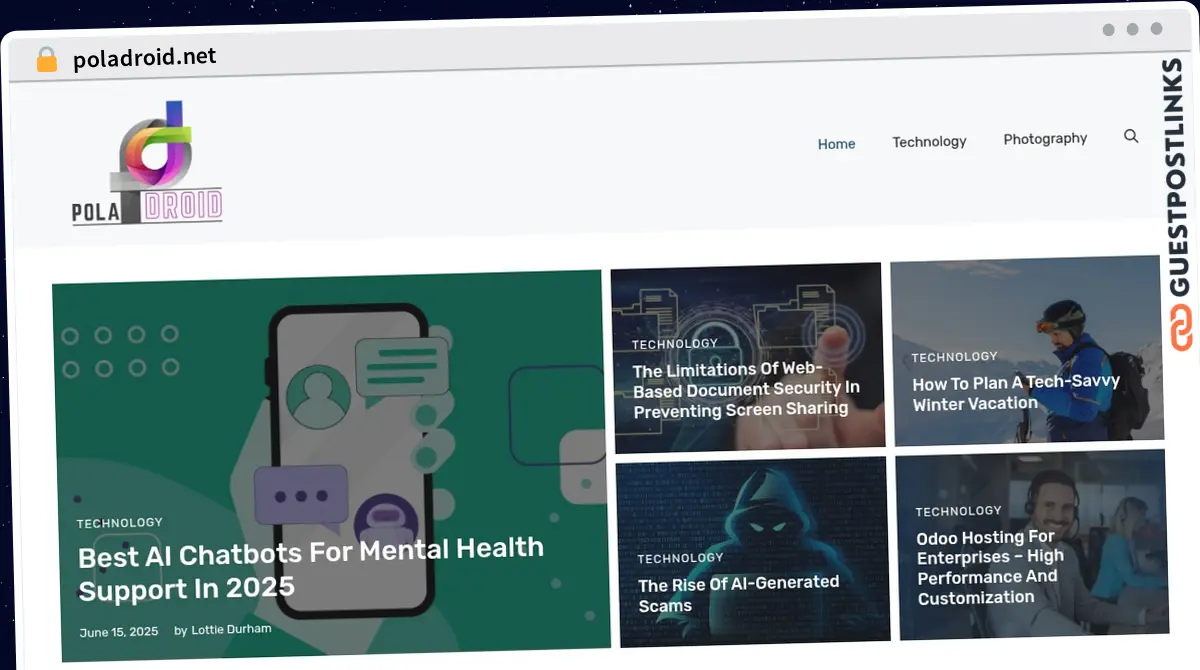The height and width of the screenshot is (670, 1200).
Task: Click the middle grey window dot
Action: tap(1132, 29)
